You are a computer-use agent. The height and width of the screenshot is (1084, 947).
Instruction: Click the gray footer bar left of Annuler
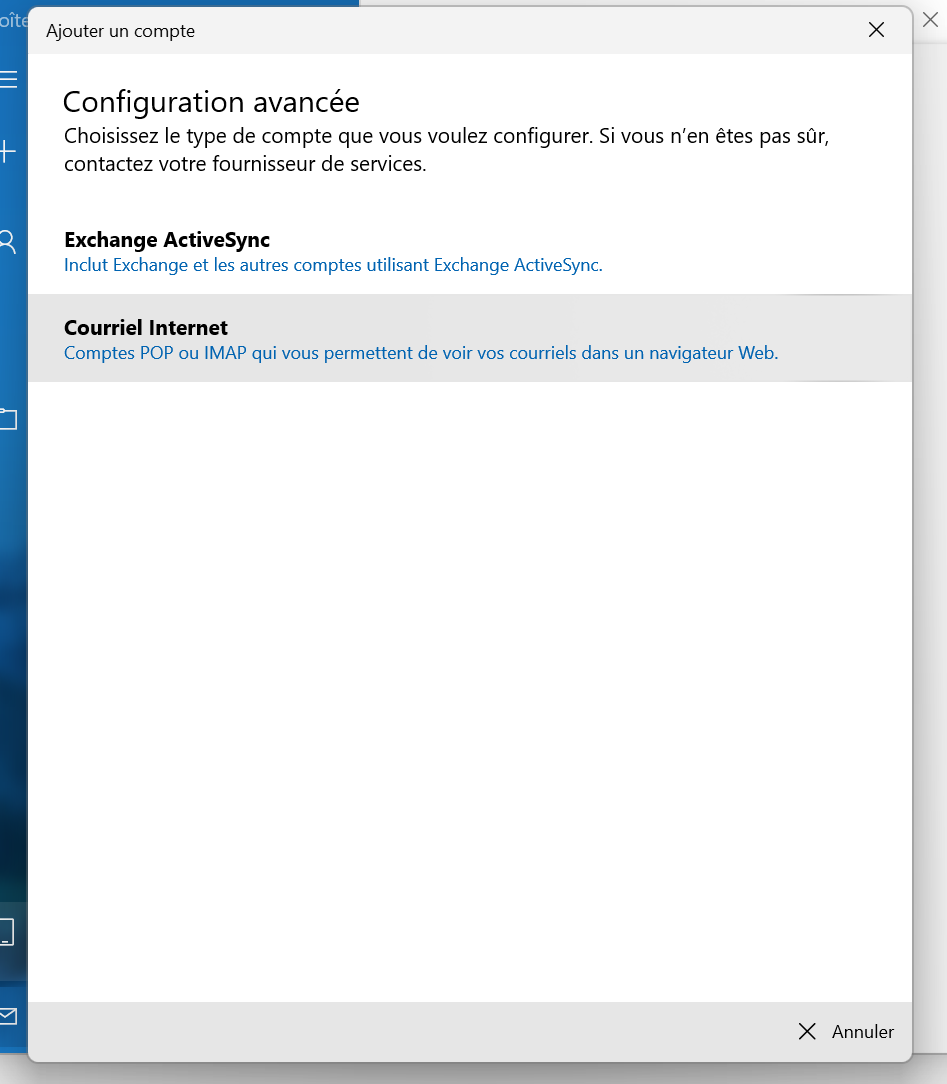[x=400, y=1031]
